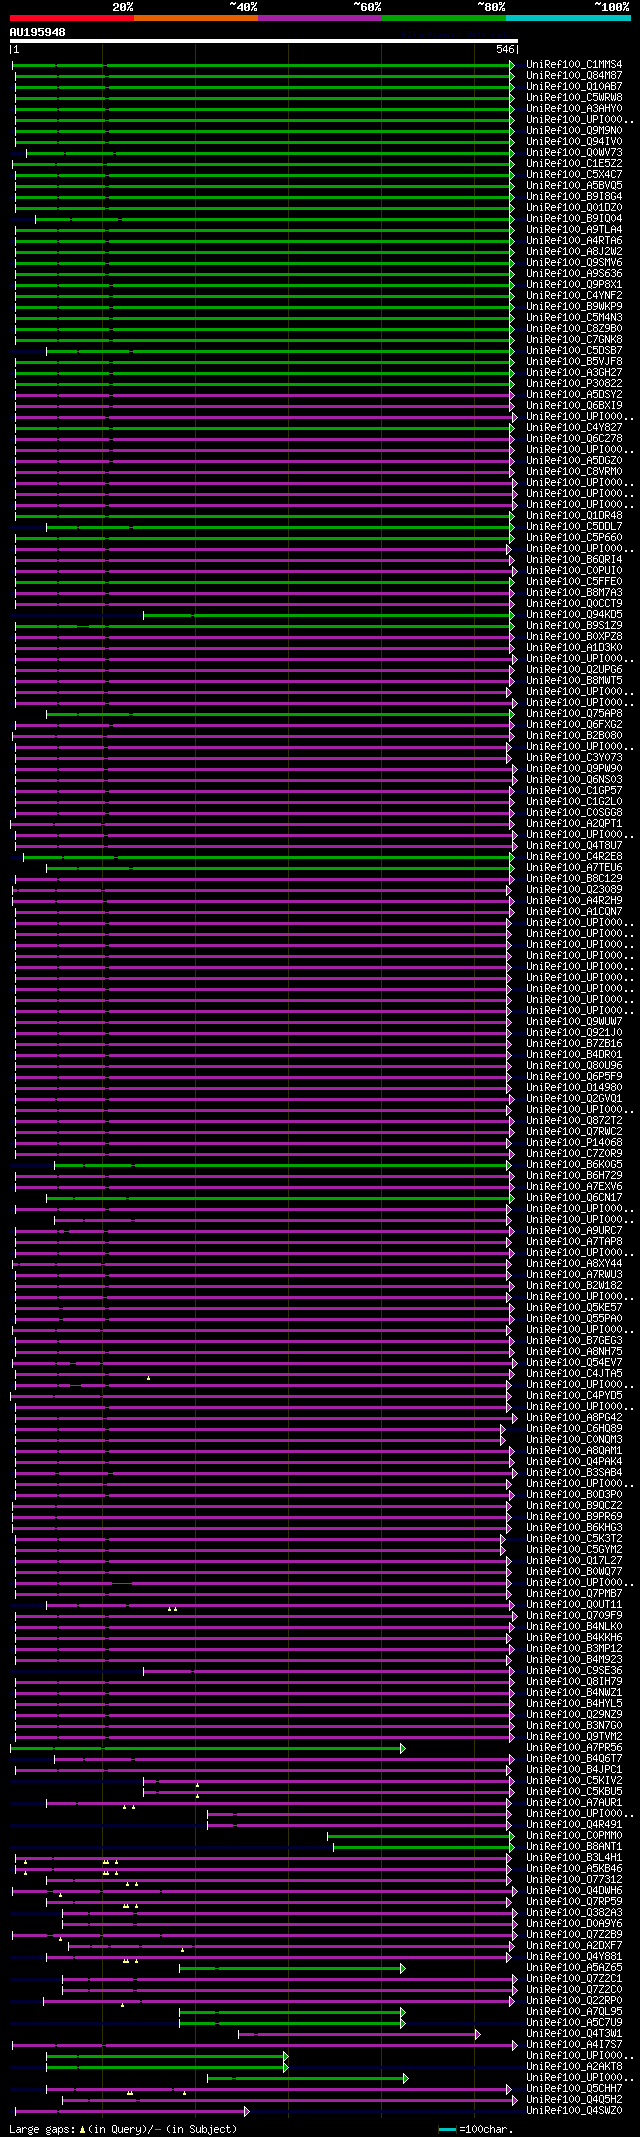Open hit UniRef100_Q54EV7
The height and width of the screenshot is (2137, 640).
coord(574,1363)
